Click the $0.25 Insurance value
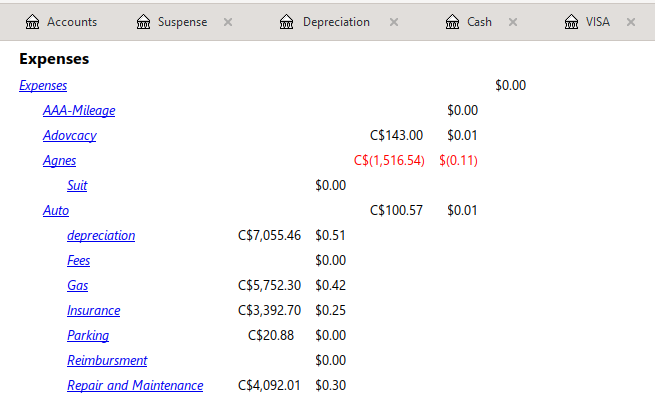Image resolution: width=655 pixels, height=399 pixels. click(330, 311)
